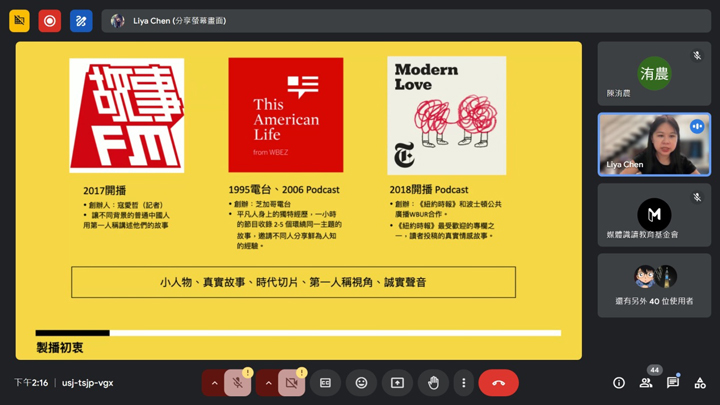Image resolution: width=720 pixels, height=405 pixels.
Task: Click This American Life cover image
Action: point(286,115)
